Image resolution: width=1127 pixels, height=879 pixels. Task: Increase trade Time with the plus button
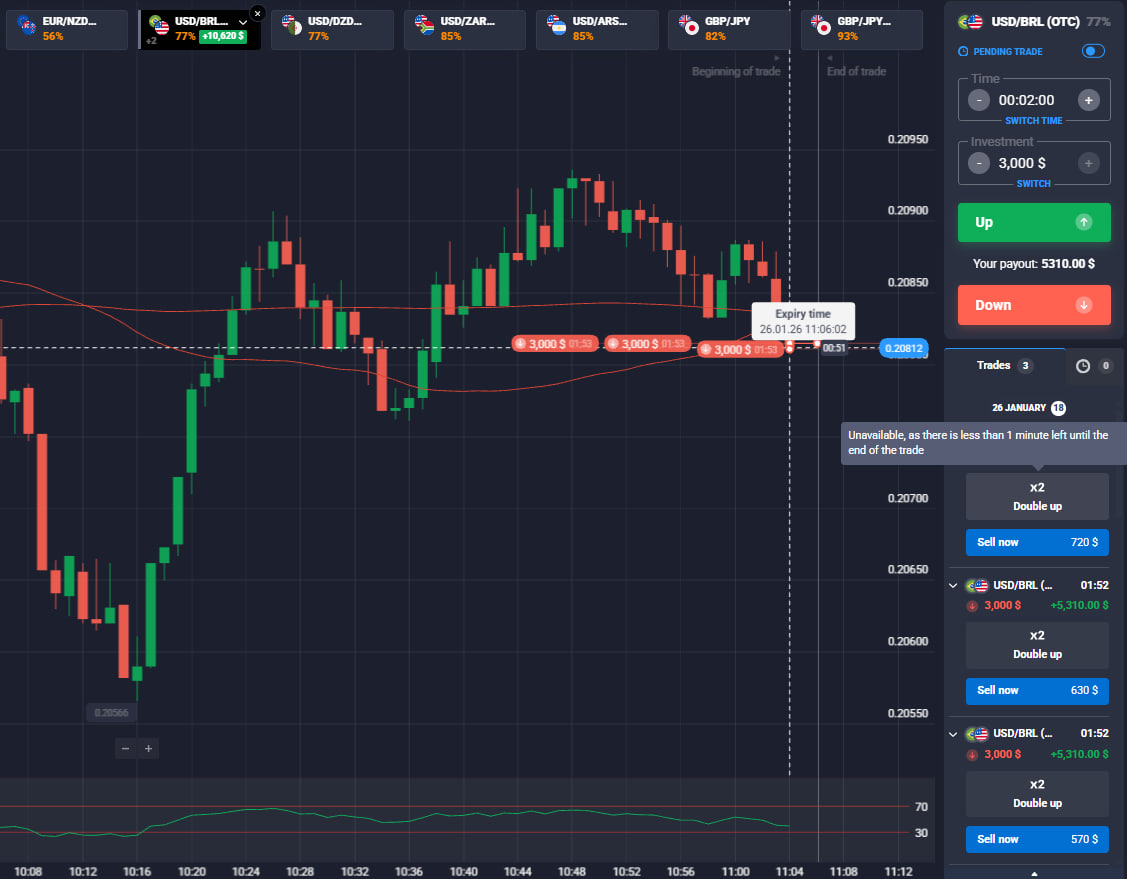point(1089,100)
